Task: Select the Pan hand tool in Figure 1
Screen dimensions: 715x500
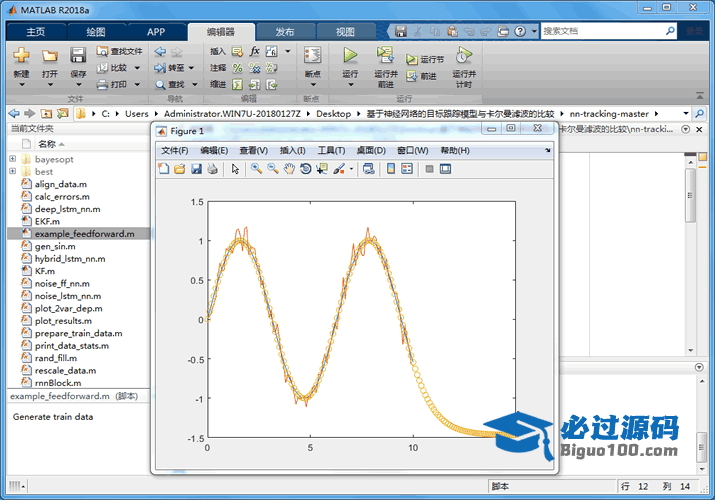Action: coord(289,169)
